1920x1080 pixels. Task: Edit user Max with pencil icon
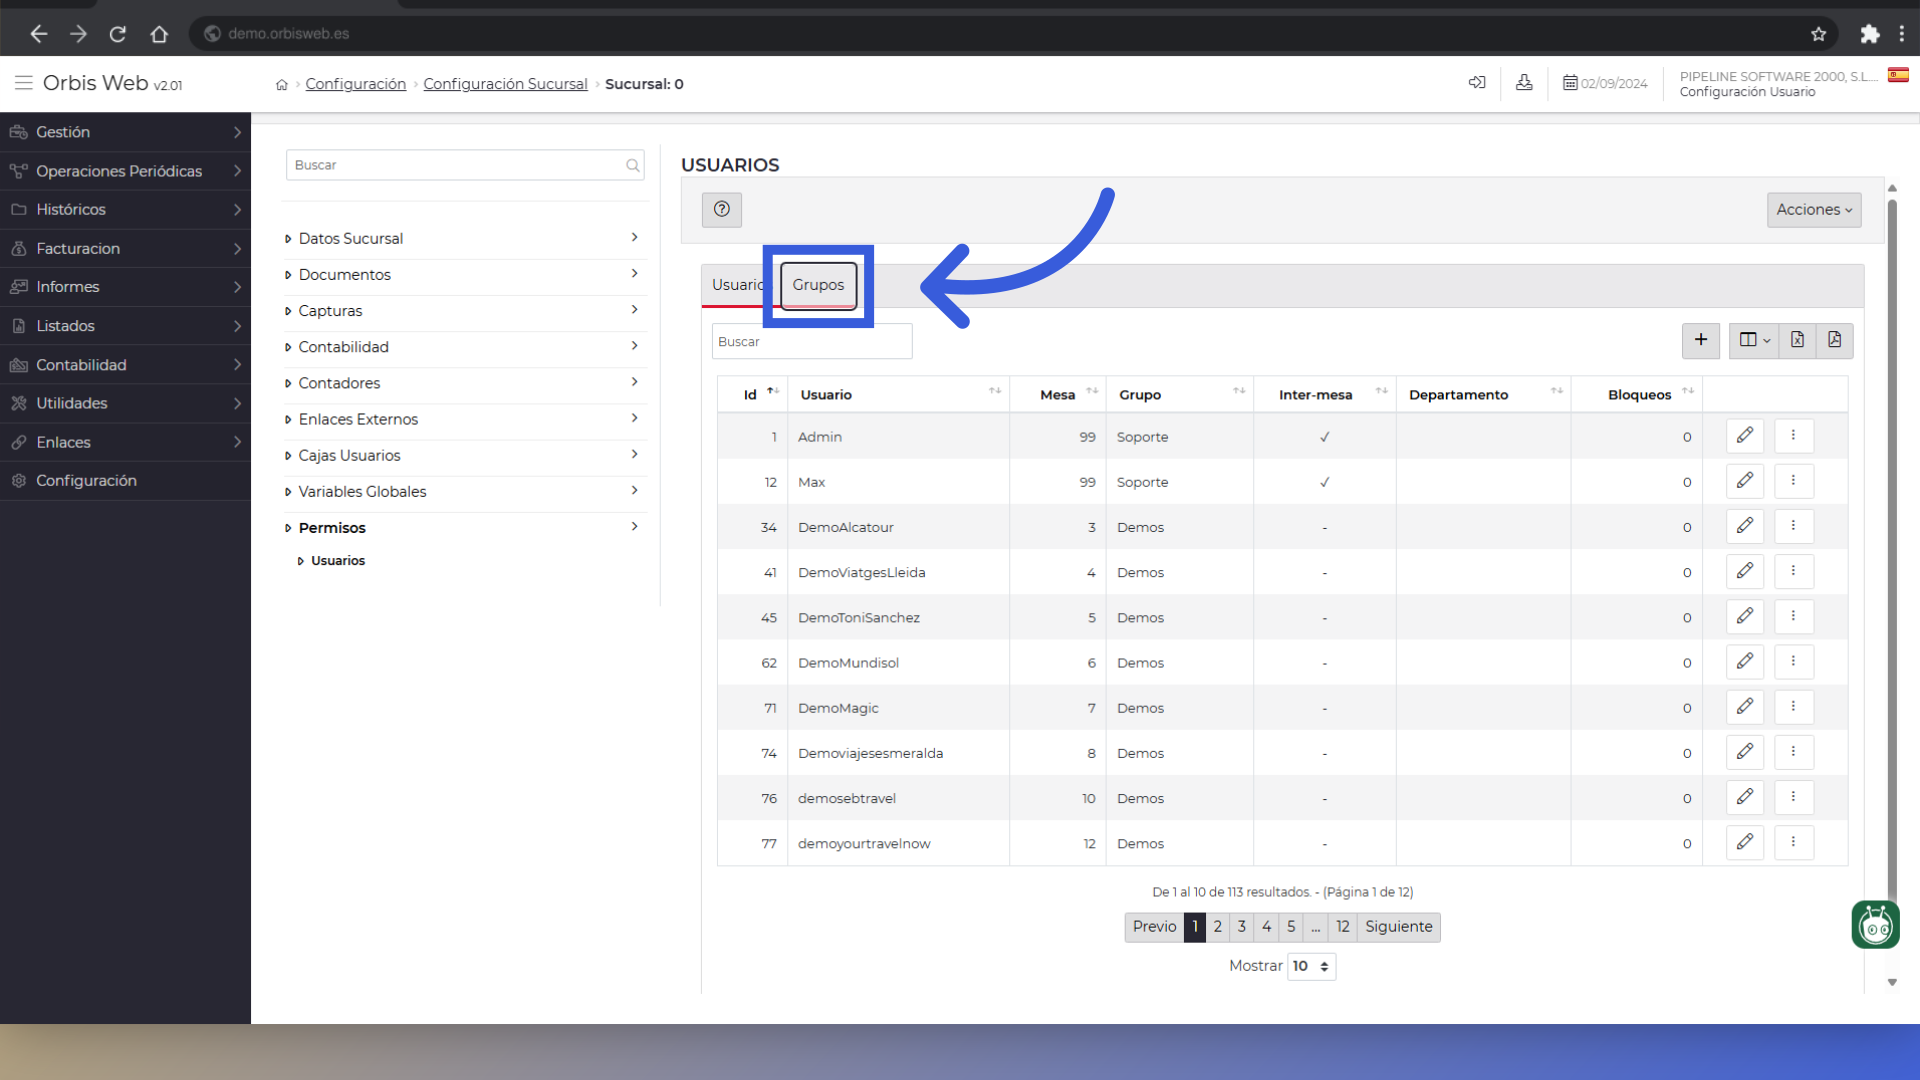(x=1745, y=481)
